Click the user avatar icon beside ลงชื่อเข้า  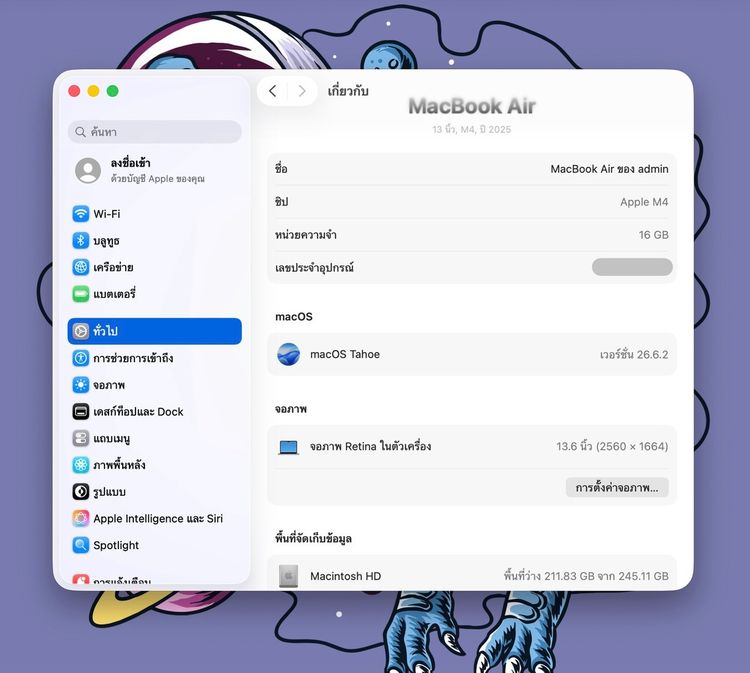(x=88, y=170)
